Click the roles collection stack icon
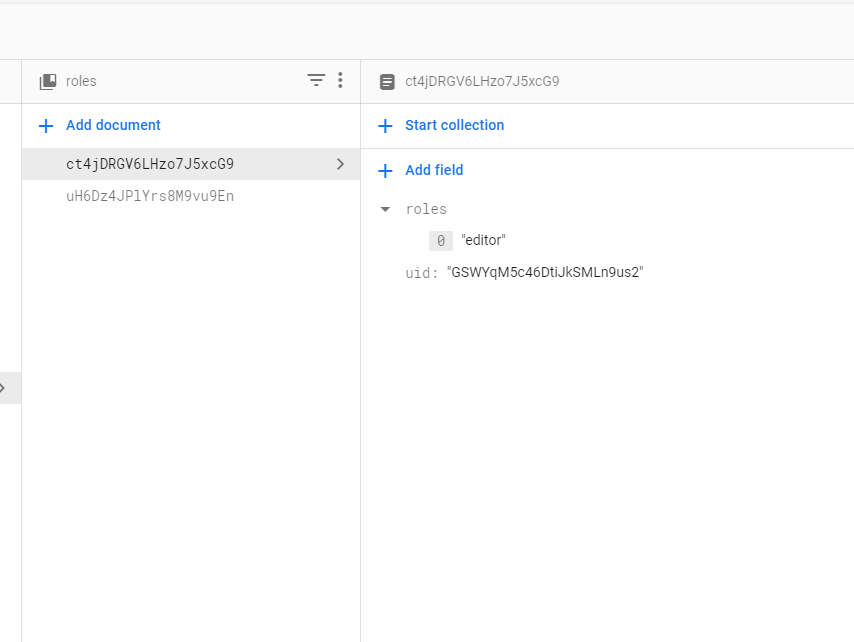Screen dimensions: 854x642 (48, 82)
